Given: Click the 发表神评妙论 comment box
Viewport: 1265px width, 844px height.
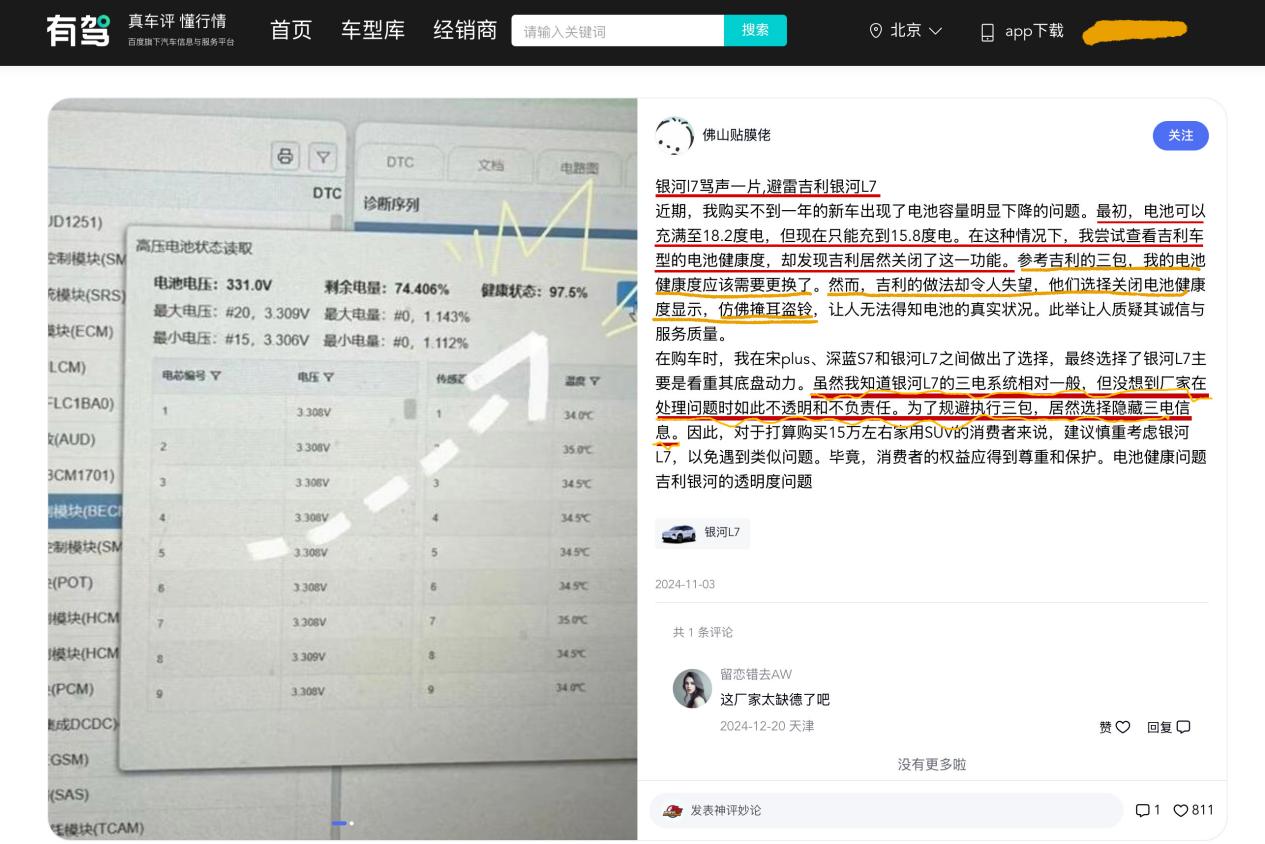Looking at the screenshot, I should (885, 810).
